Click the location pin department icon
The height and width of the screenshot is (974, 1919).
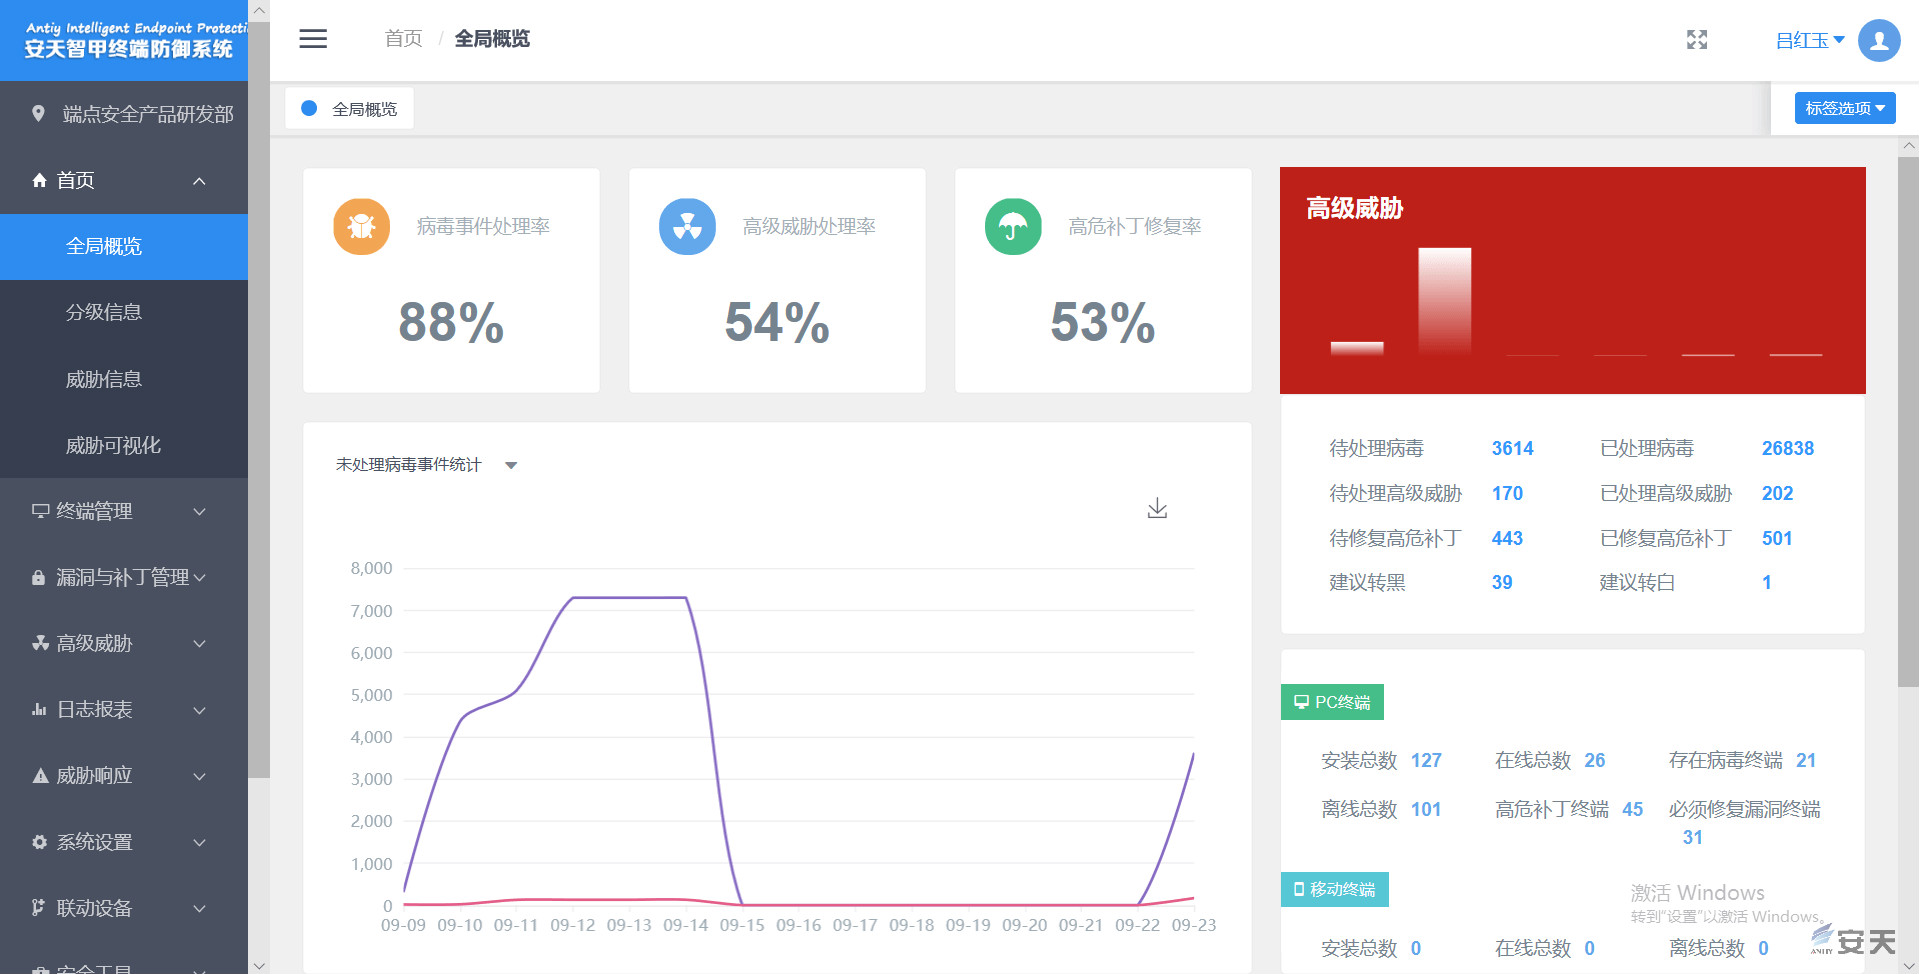[x=38, y=114]
